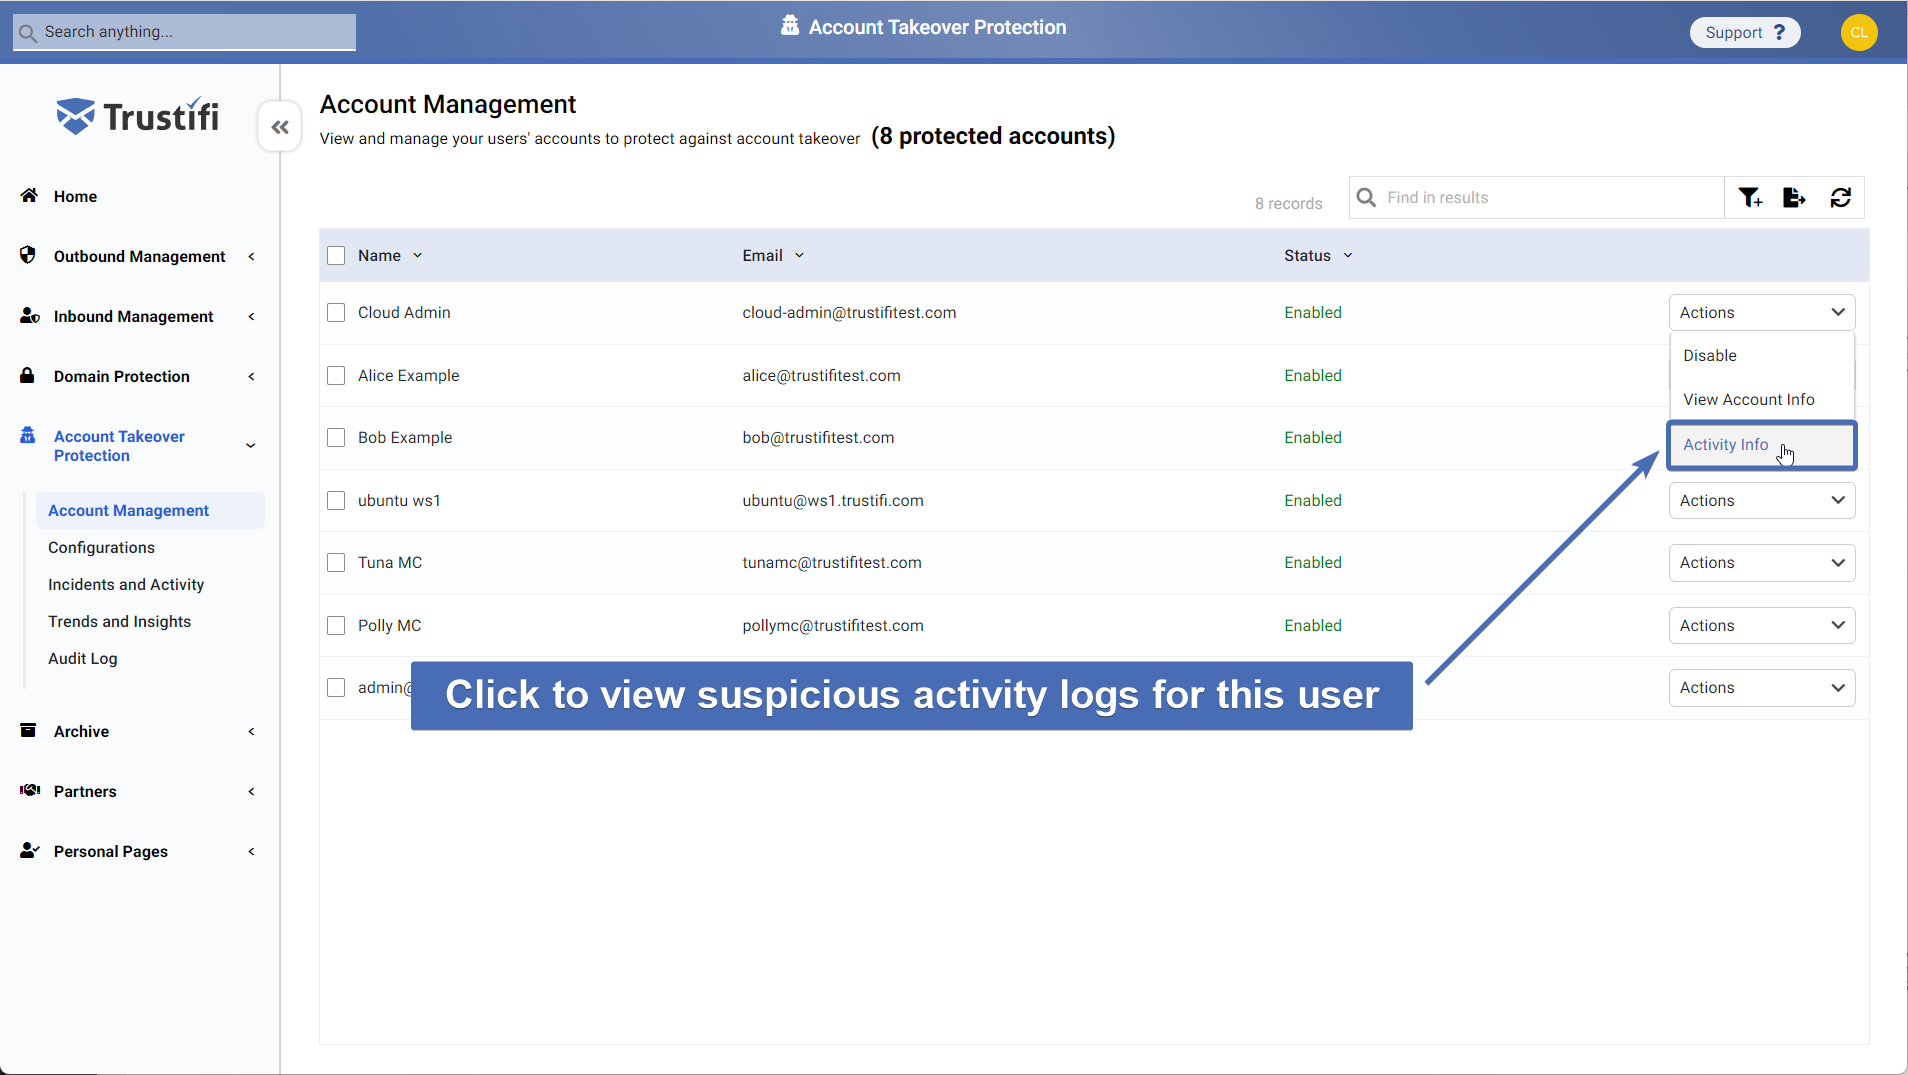Check the Tuna MC row checkbox

(x=336, y=563)
